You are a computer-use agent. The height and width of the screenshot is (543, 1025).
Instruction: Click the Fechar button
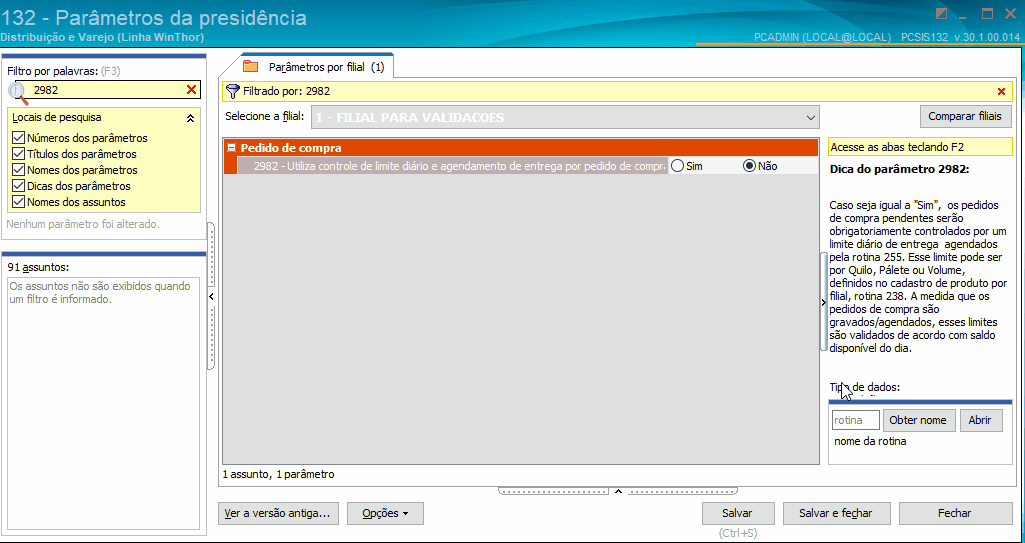click(954, 513)
